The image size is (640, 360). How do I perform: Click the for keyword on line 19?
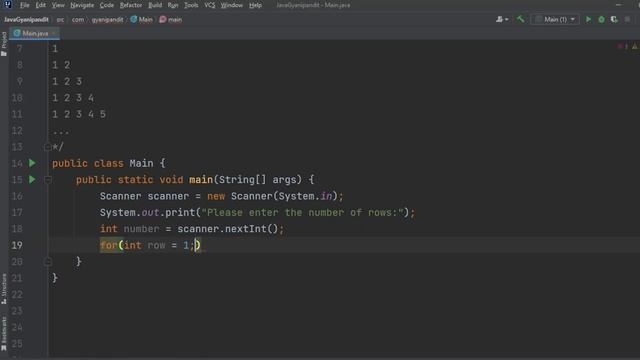tap(109, 245)
